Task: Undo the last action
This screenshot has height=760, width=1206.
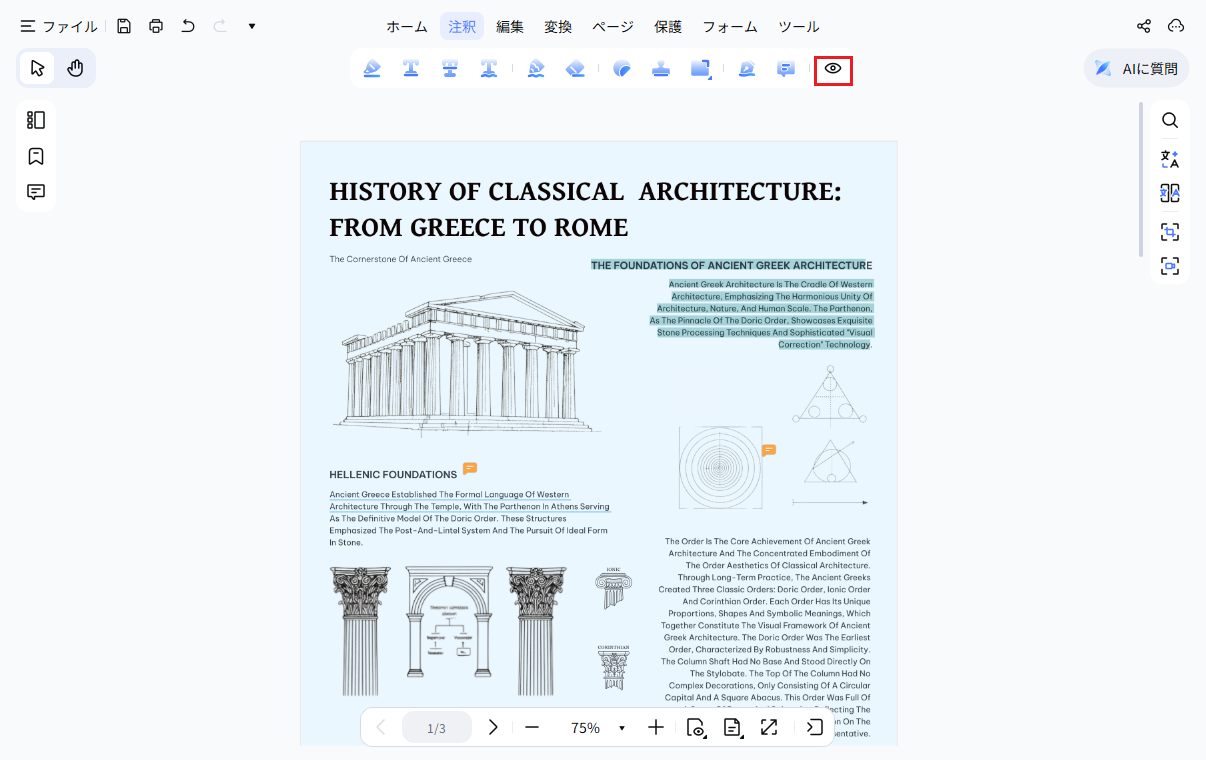Action: pyautogui.click(x=188, y=26)
